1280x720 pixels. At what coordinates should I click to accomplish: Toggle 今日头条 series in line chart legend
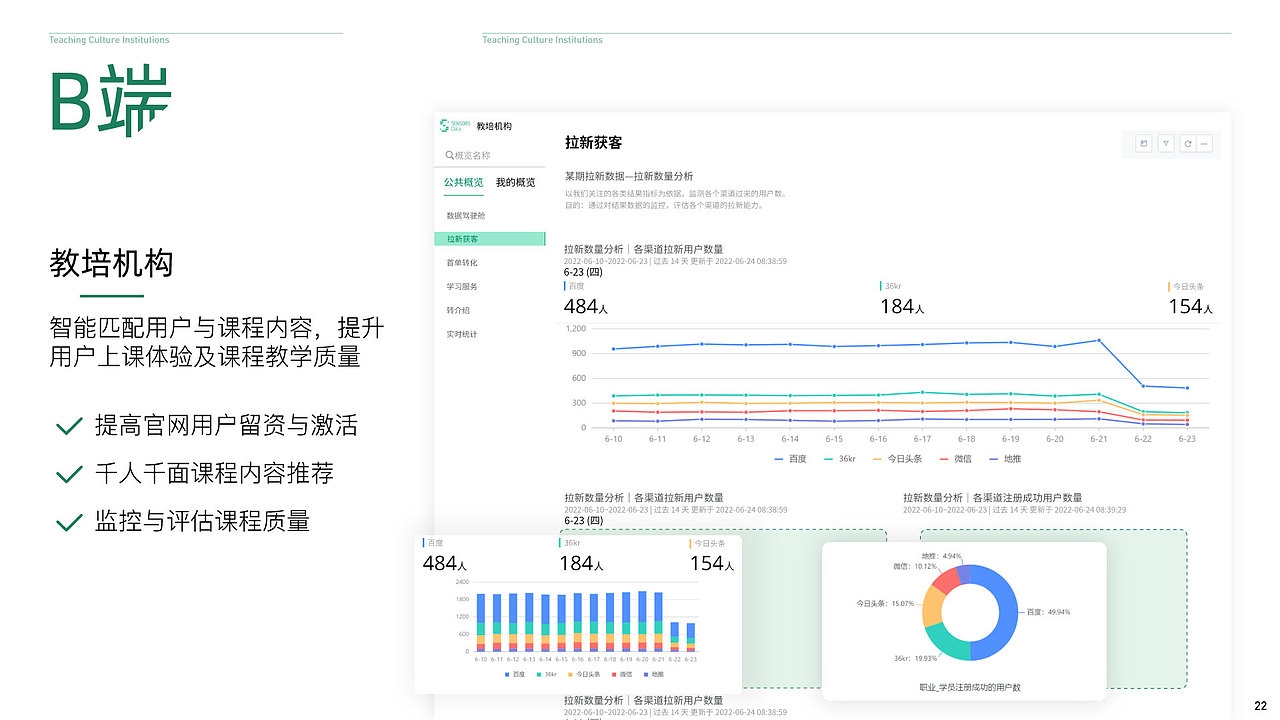point(897,459)
